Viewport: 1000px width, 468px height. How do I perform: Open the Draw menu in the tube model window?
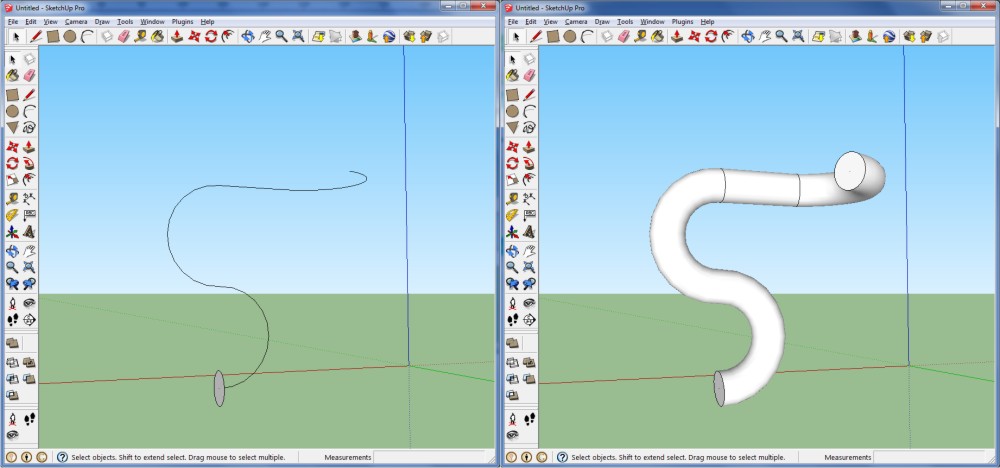(x=601, y=21)
